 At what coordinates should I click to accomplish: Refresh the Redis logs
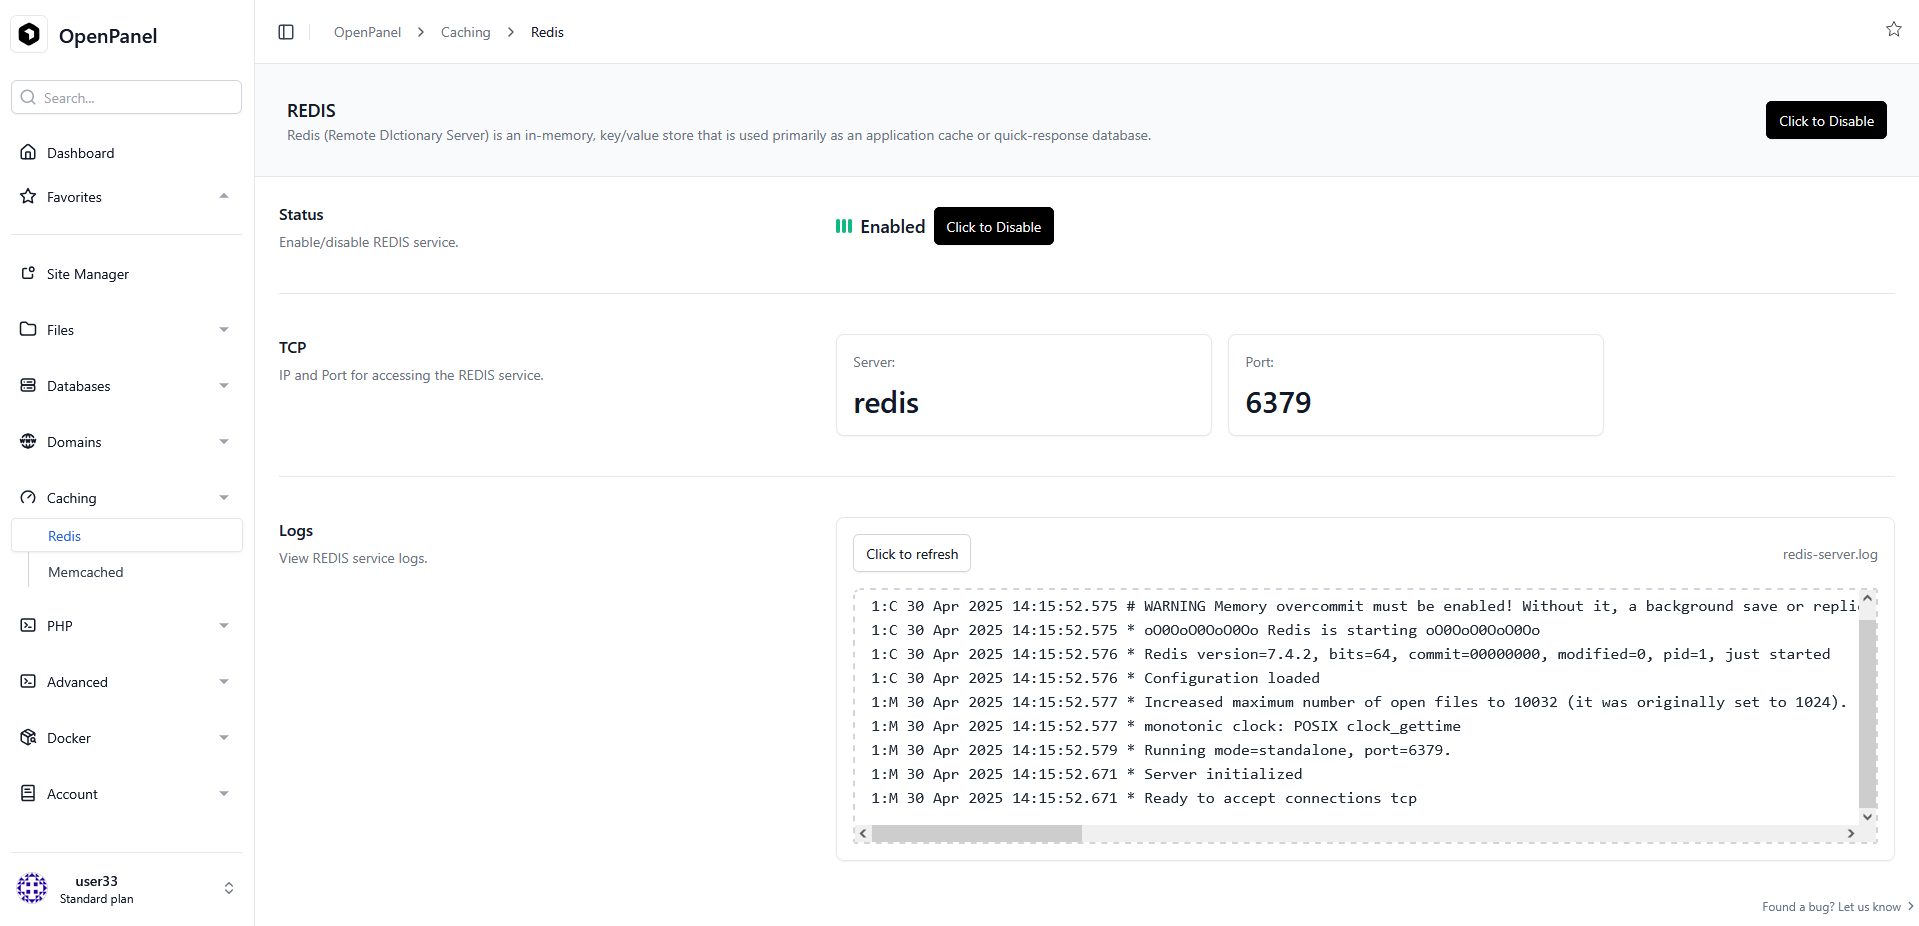point(911,553)
